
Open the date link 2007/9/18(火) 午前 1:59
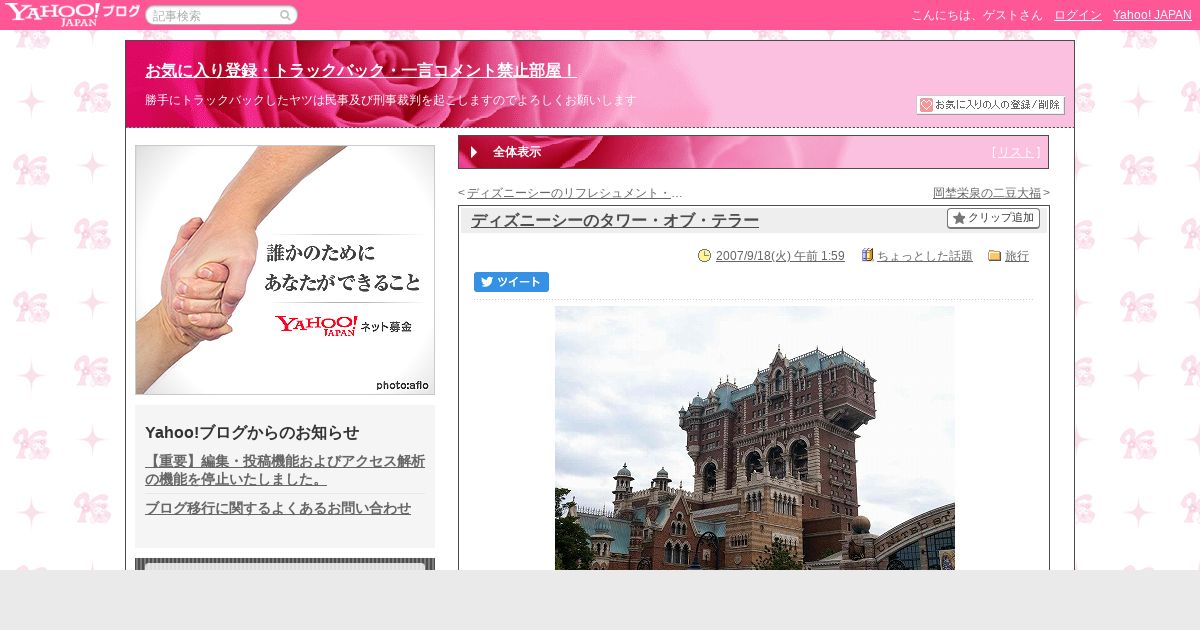(780, 256)
